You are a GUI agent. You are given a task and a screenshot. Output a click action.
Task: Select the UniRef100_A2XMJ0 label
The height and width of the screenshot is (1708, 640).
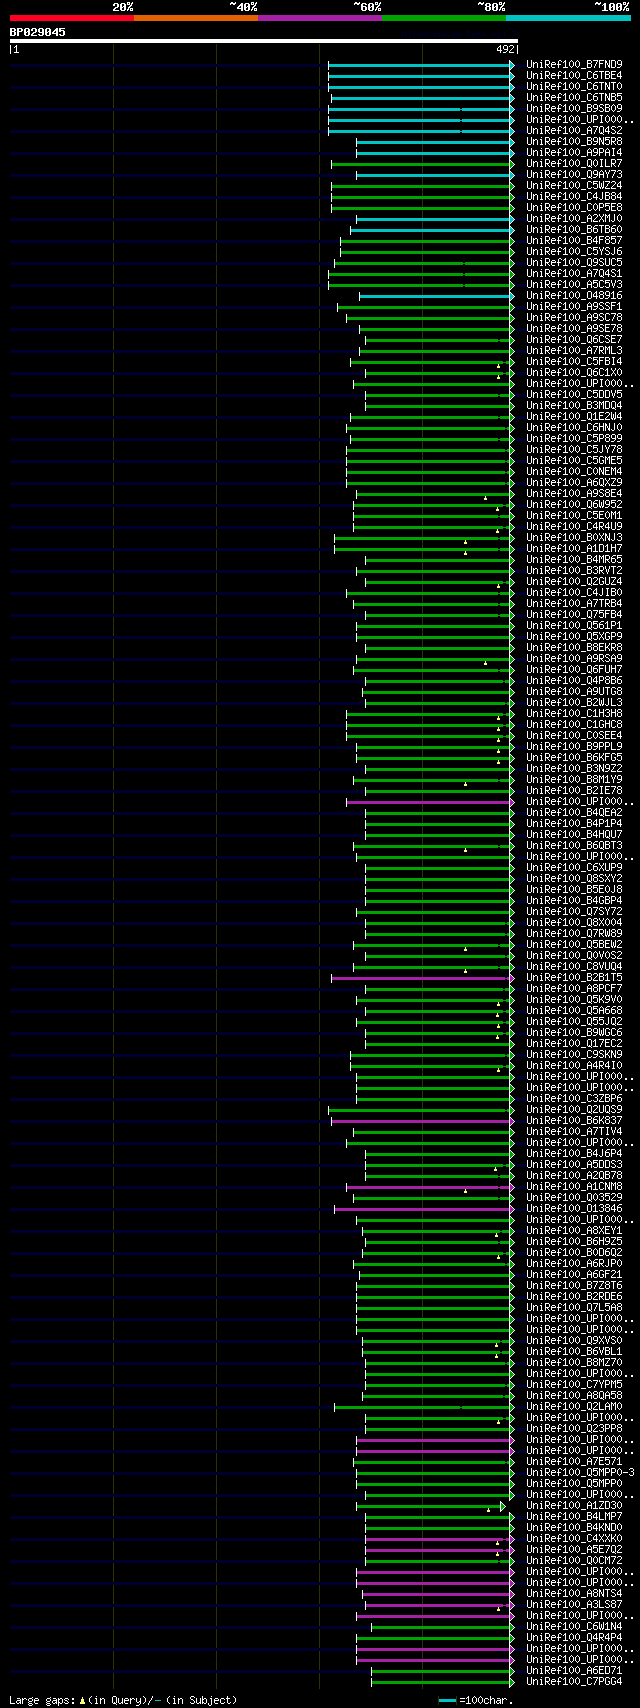coord(574,218)
